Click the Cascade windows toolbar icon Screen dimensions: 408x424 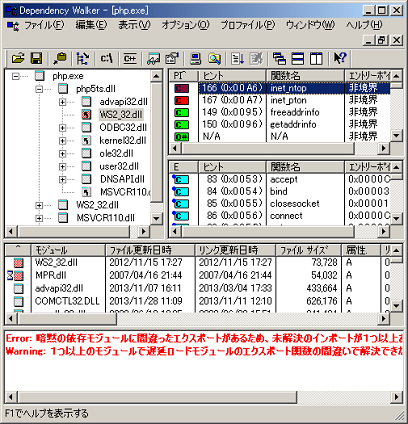coord(279,59)
